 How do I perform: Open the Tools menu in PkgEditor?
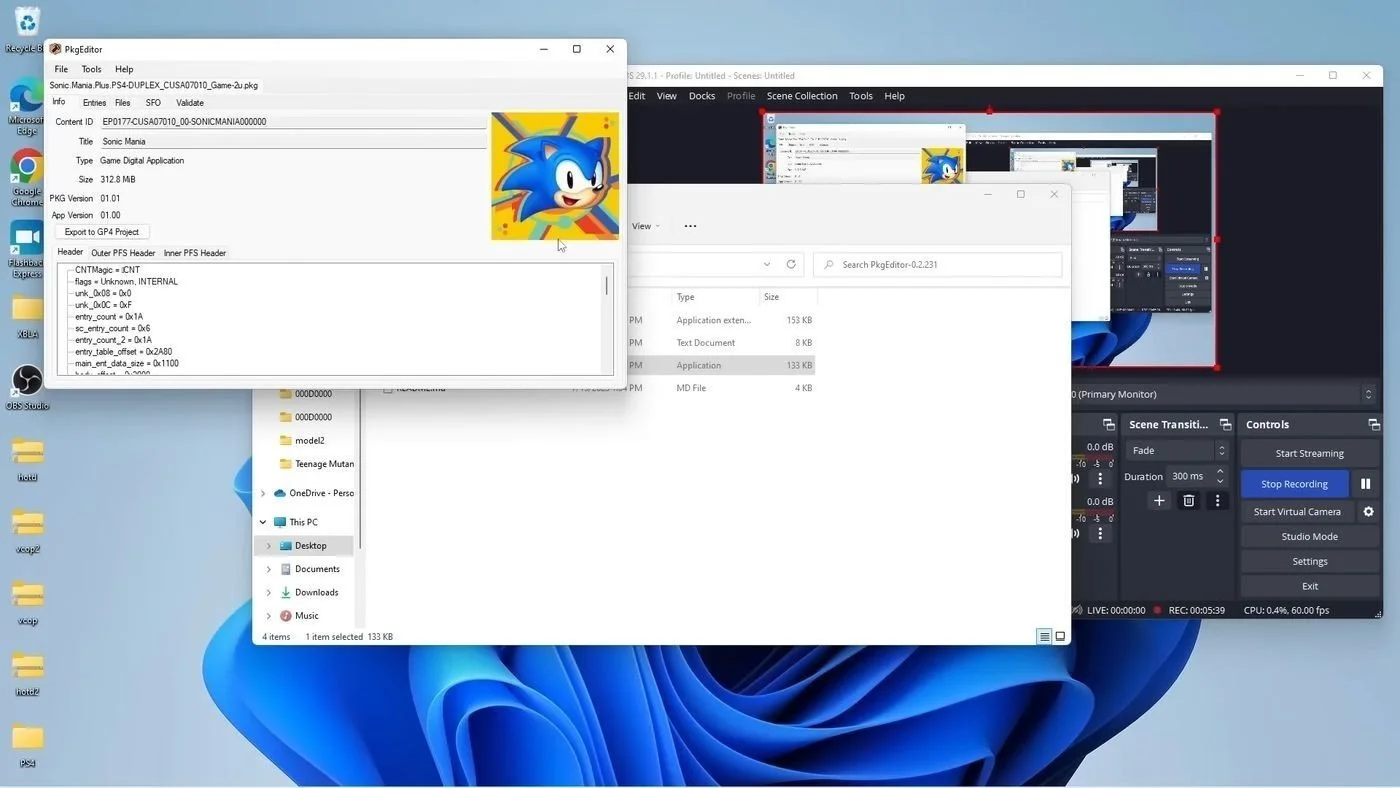pos(91,69)
